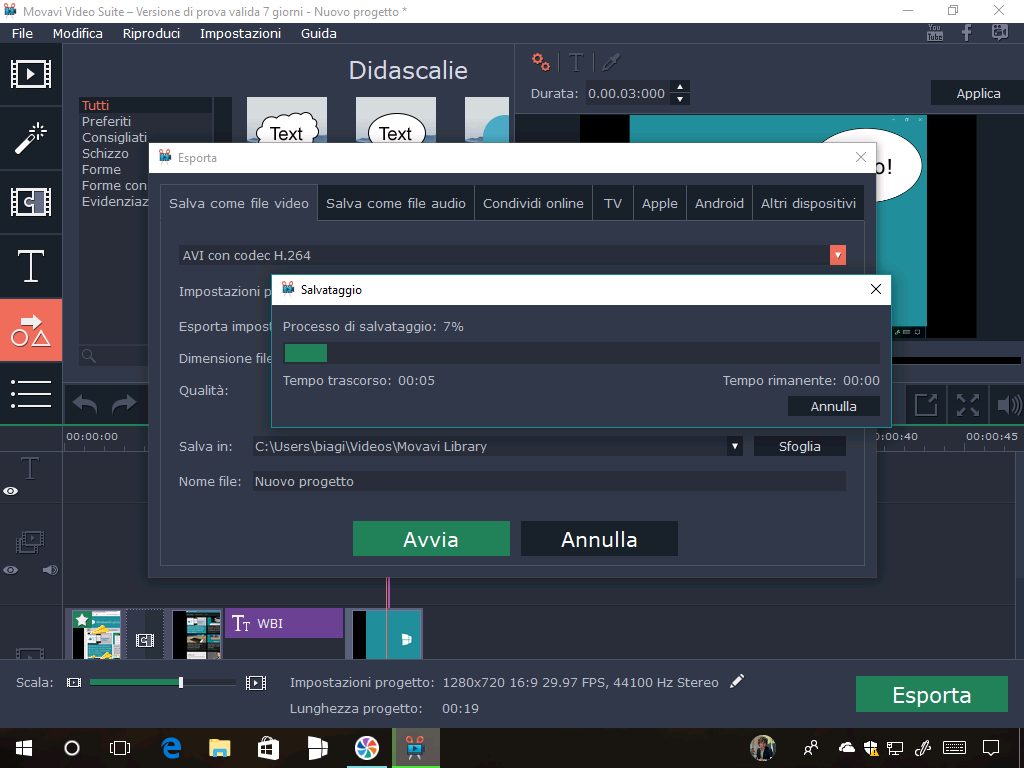Select the Android export tab
Viewport: 1024px width, 768px height.
[719, 203]
